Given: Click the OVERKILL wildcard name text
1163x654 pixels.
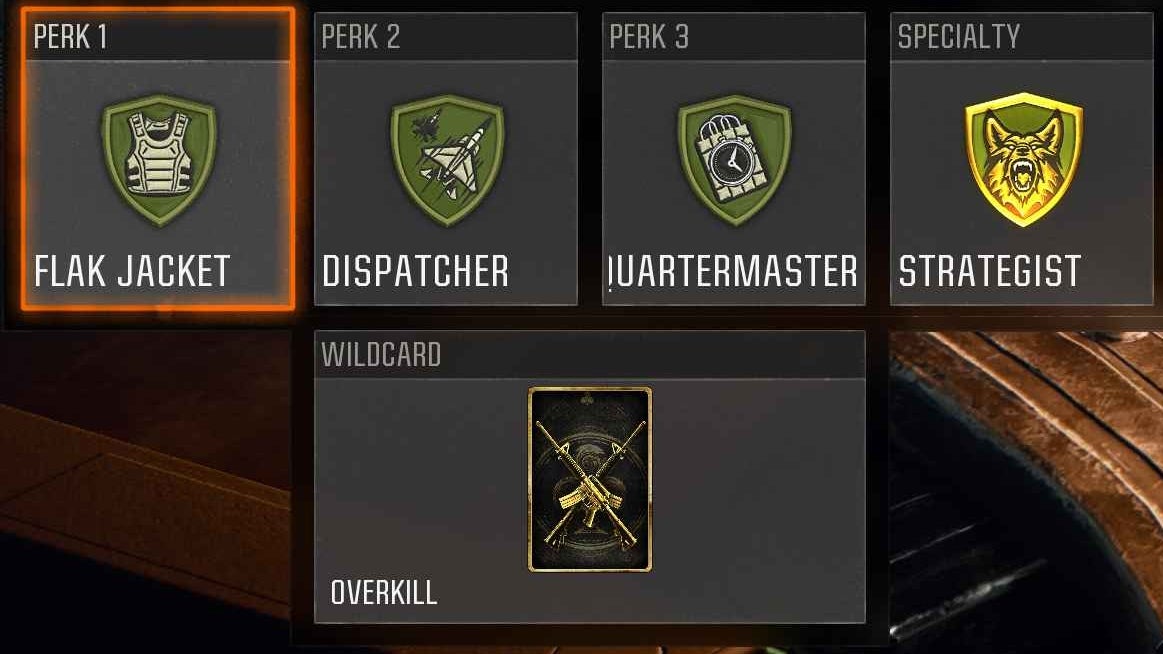Looking at the screenshot, I should [x=383, y=592].
